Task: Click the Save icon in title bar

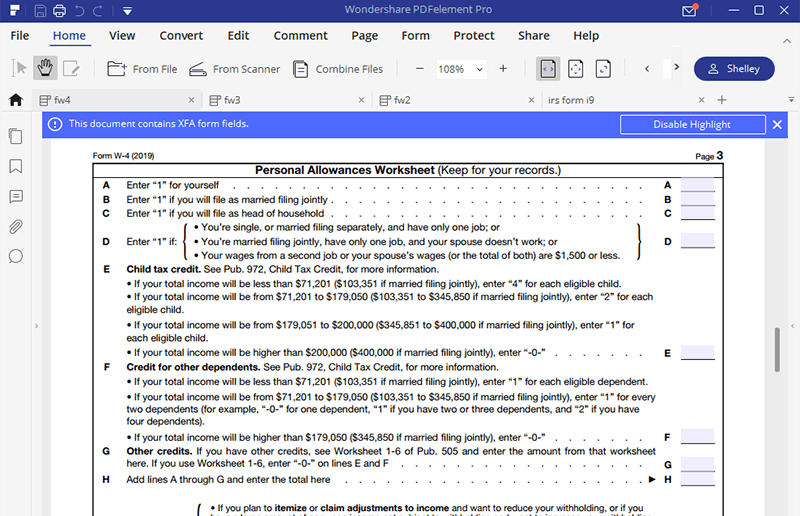Action: click(40, 10)
